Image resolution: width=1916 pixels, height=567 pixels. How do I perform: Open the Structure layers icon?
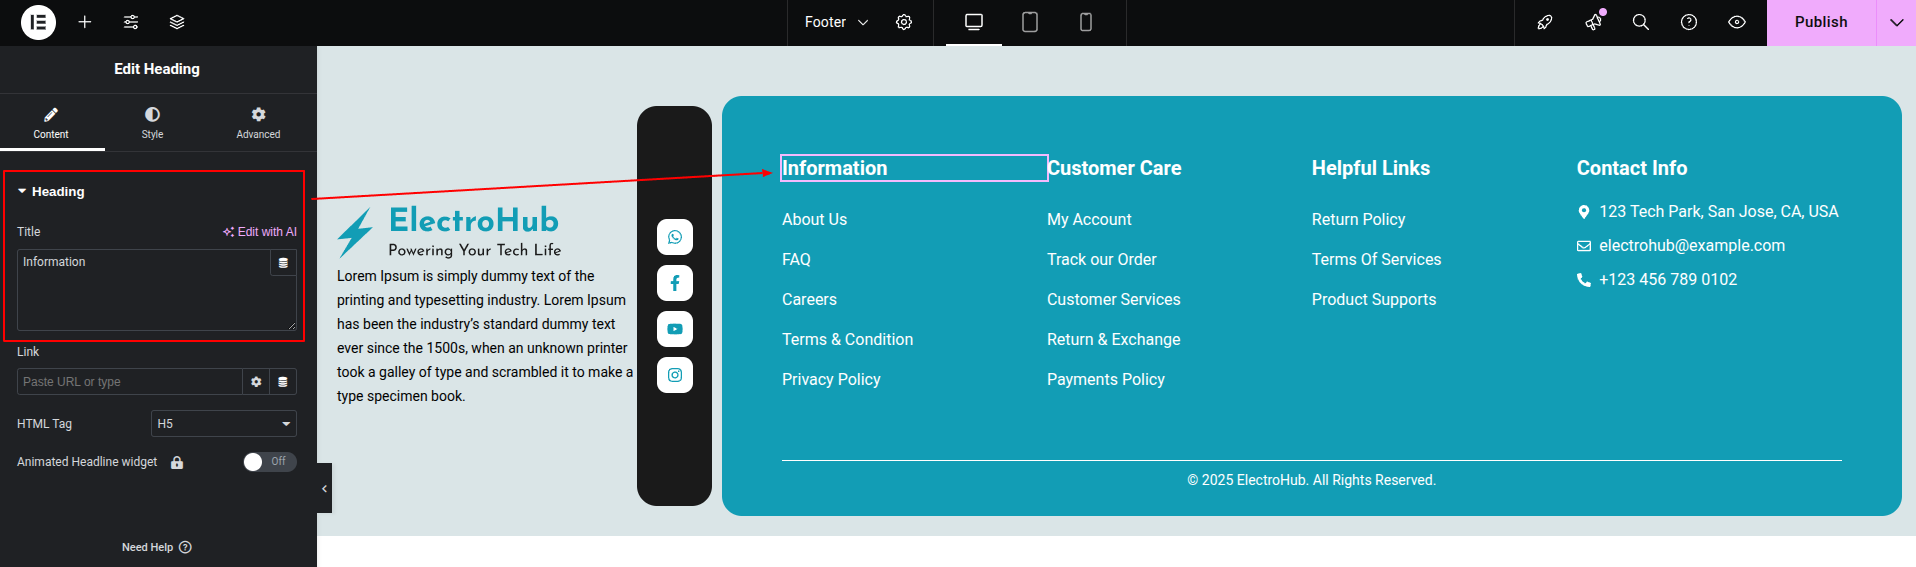[177, 22]
